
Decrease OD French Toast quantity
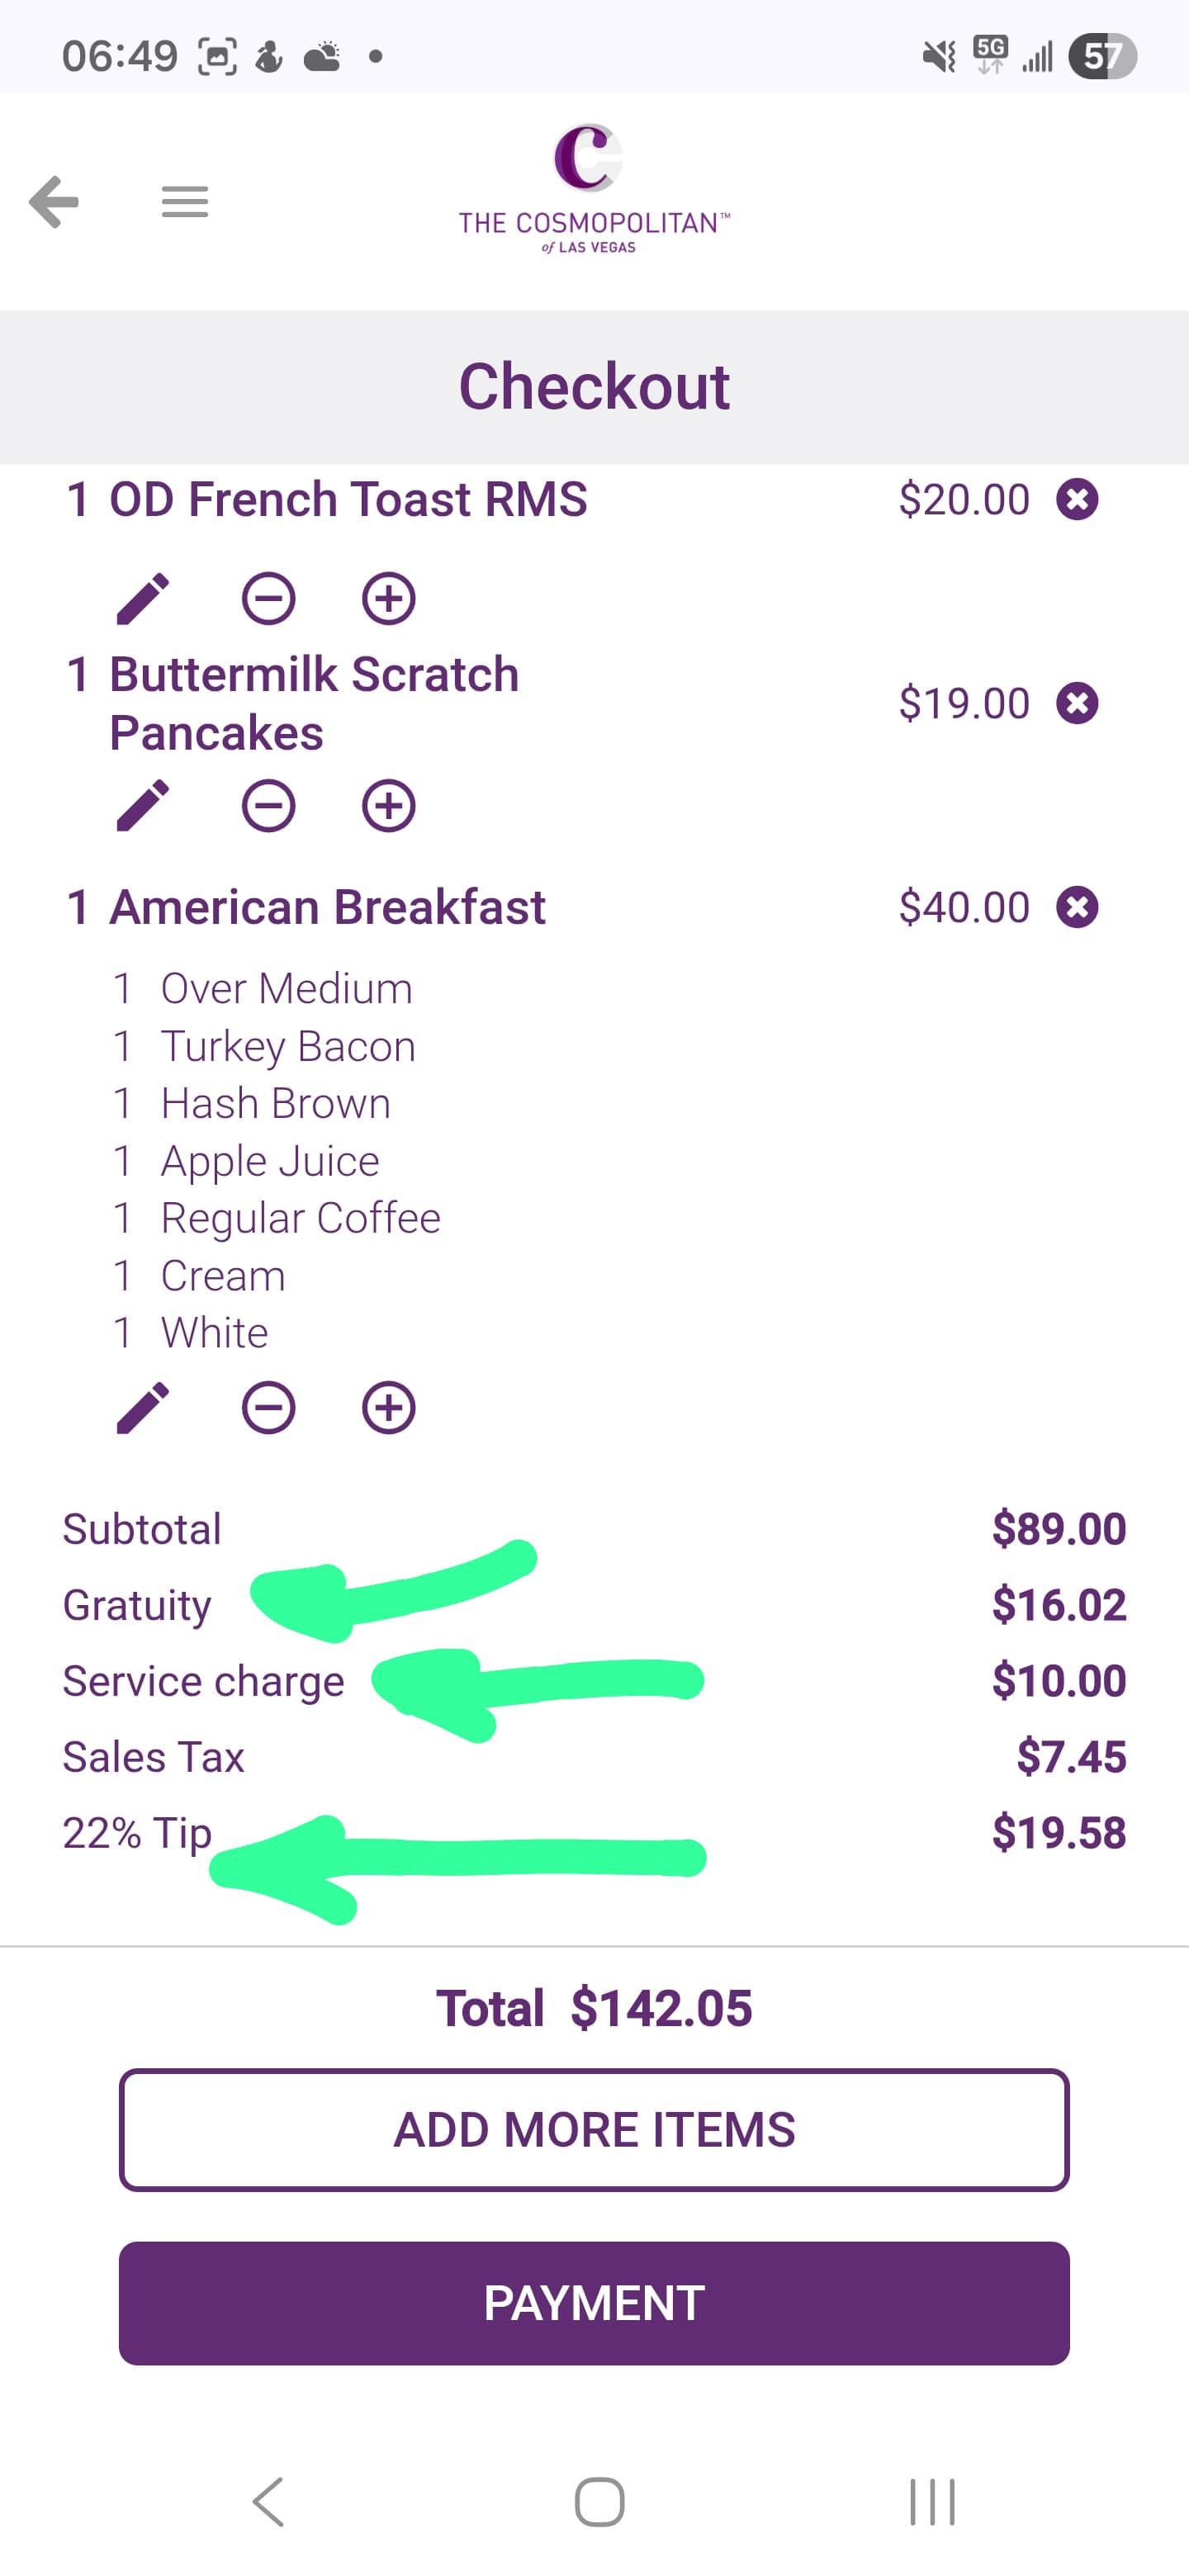(x=268, y=599)
